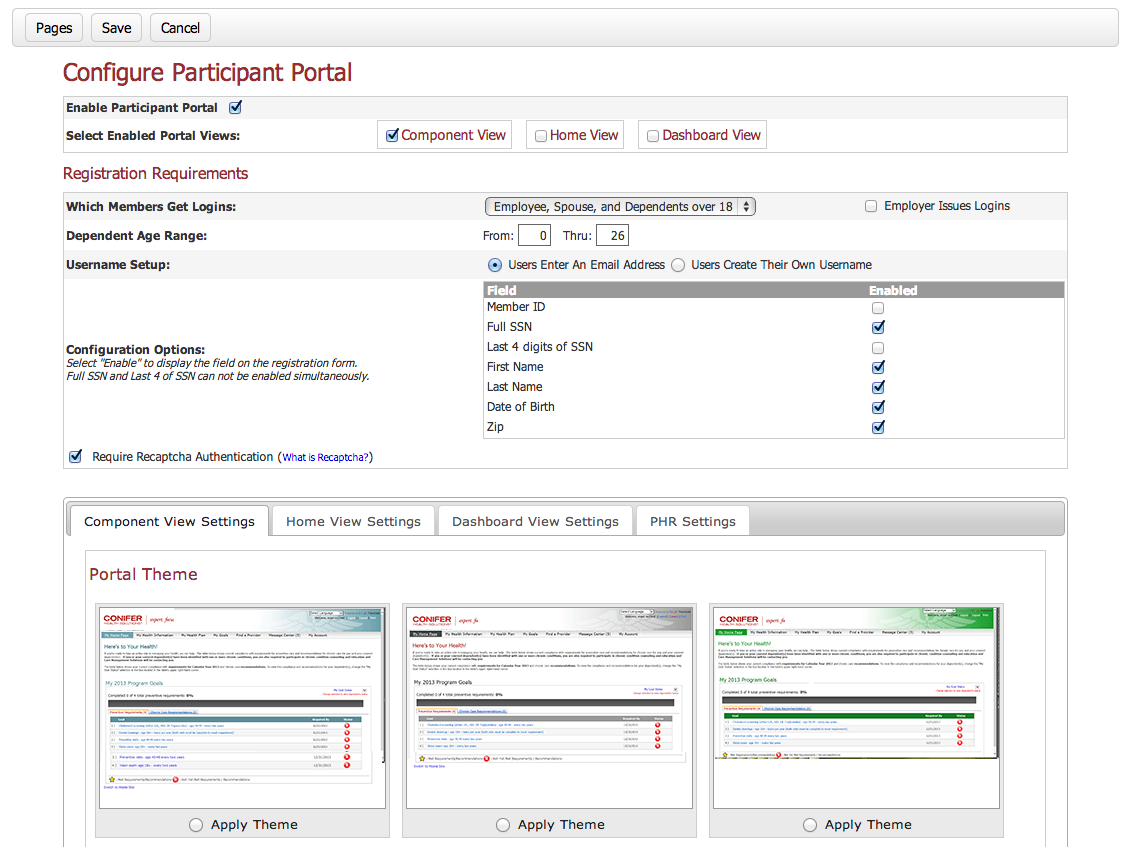This screenshot has width=1130, height=847.
Task: Select Users Create Their Own Username
Action: coord(678,265)
